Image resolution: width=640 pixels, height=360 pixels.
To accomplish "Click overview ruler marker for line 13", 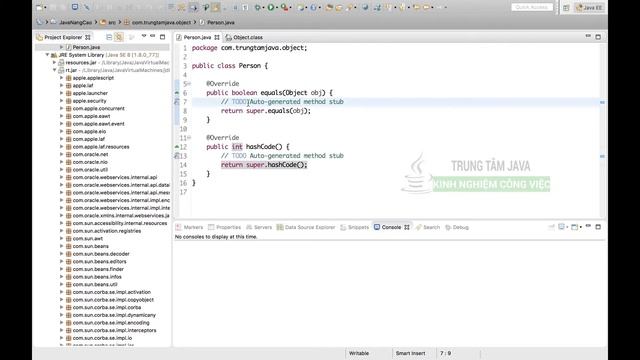I will click(x=602, y=156).
